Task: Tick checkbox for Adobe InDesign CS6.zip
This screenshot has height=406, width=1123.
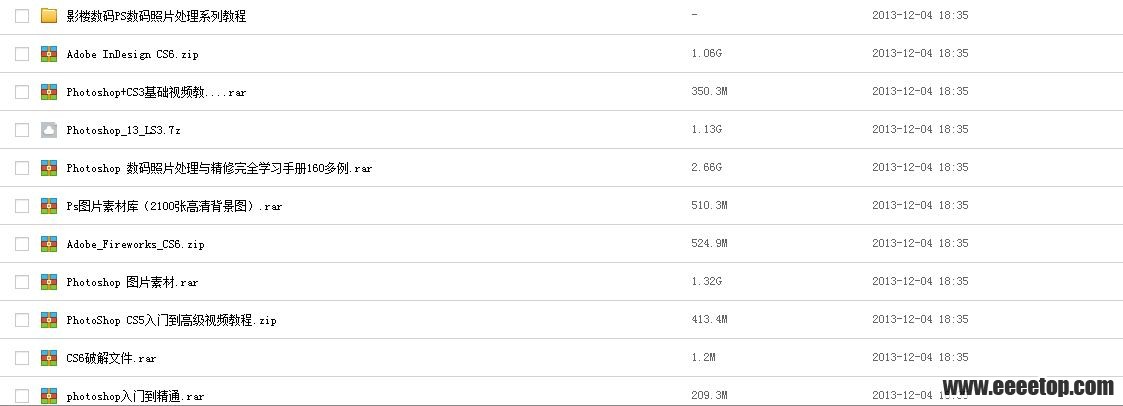Action: pyautogui.click(x=22, y=54)
